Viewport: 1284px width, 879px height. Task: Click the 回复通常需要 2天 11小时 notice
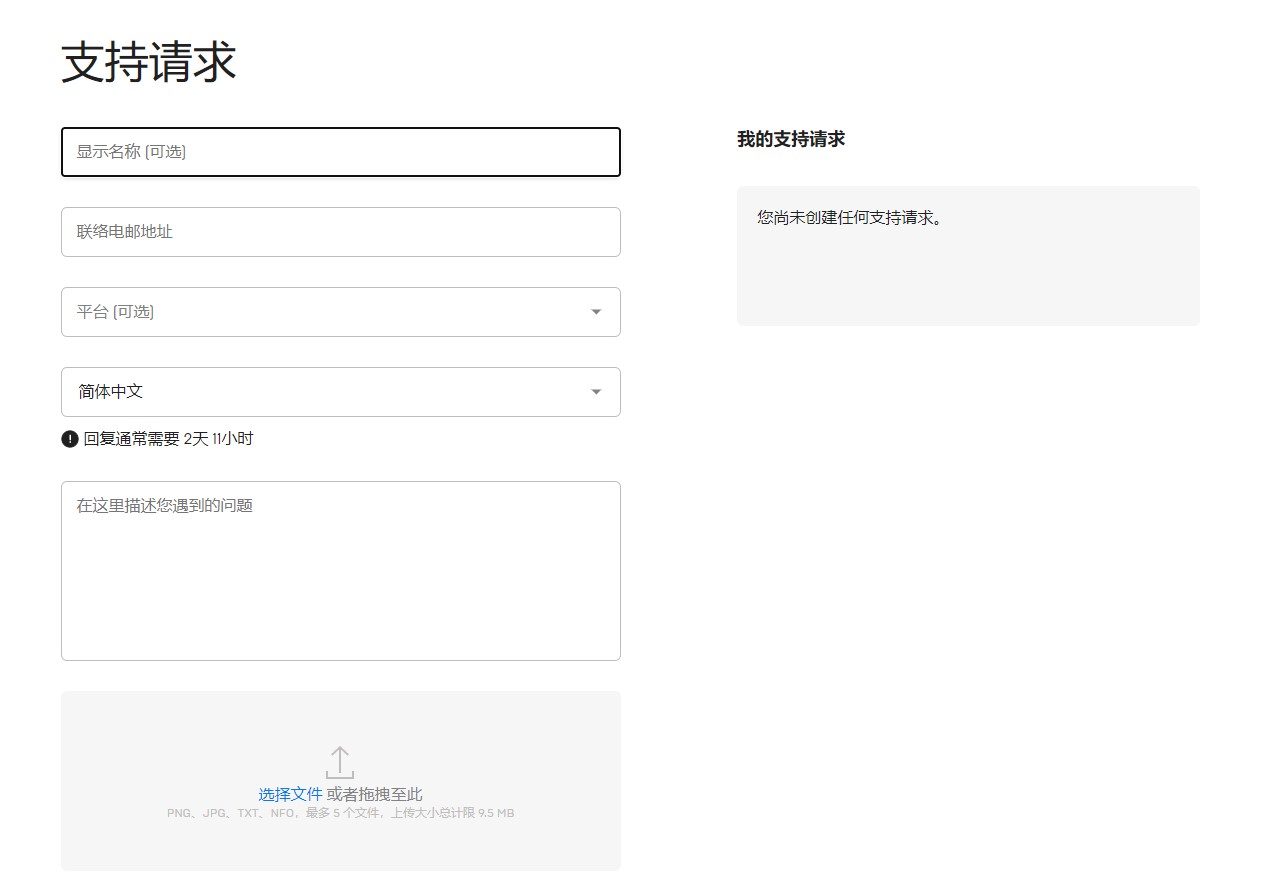coord(168,439)
